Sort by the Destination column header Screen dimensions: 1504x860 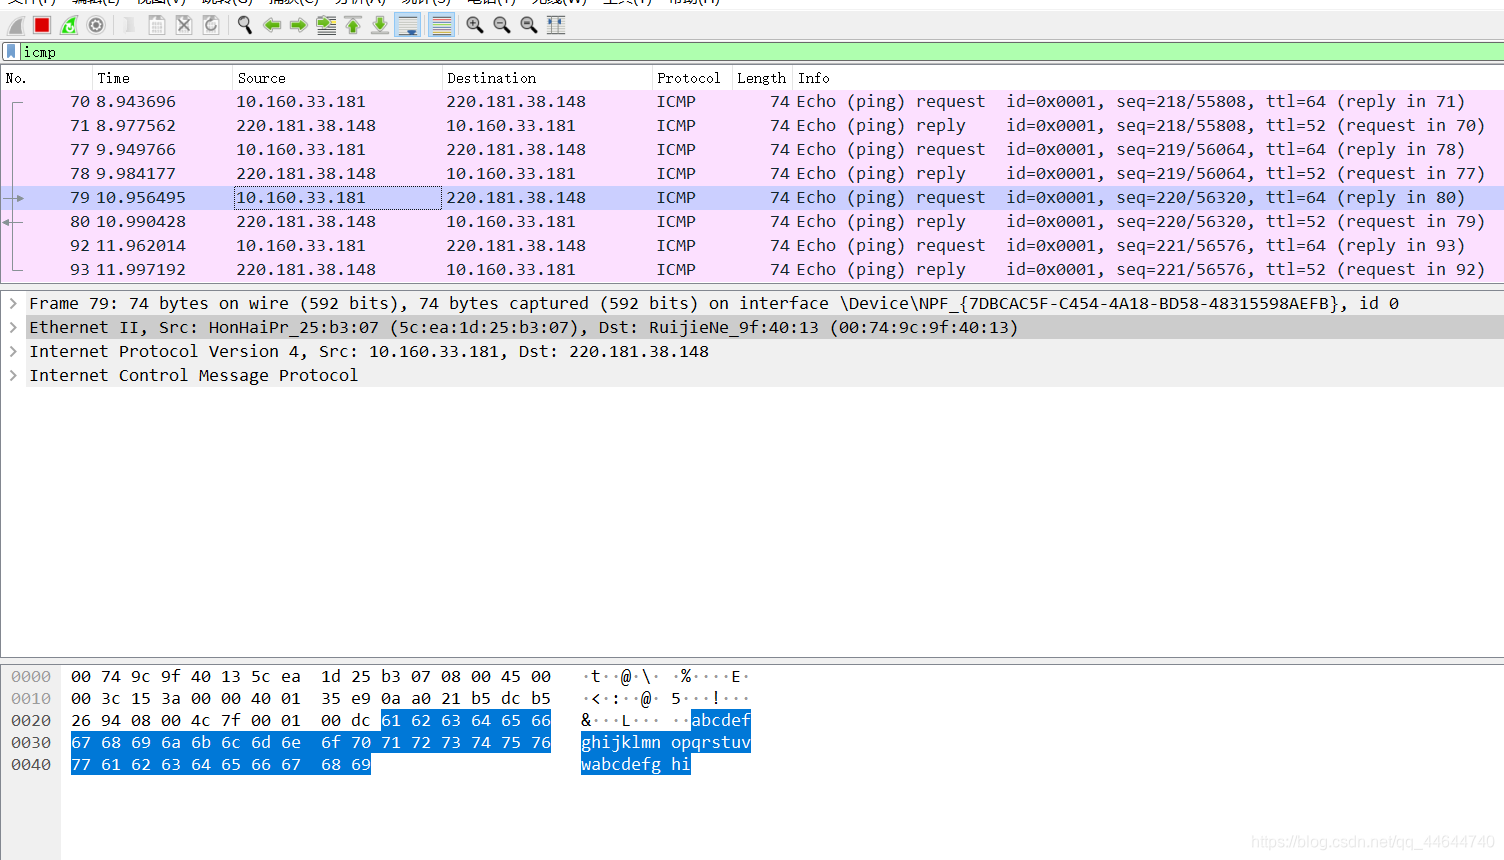[x=547, y=78]
